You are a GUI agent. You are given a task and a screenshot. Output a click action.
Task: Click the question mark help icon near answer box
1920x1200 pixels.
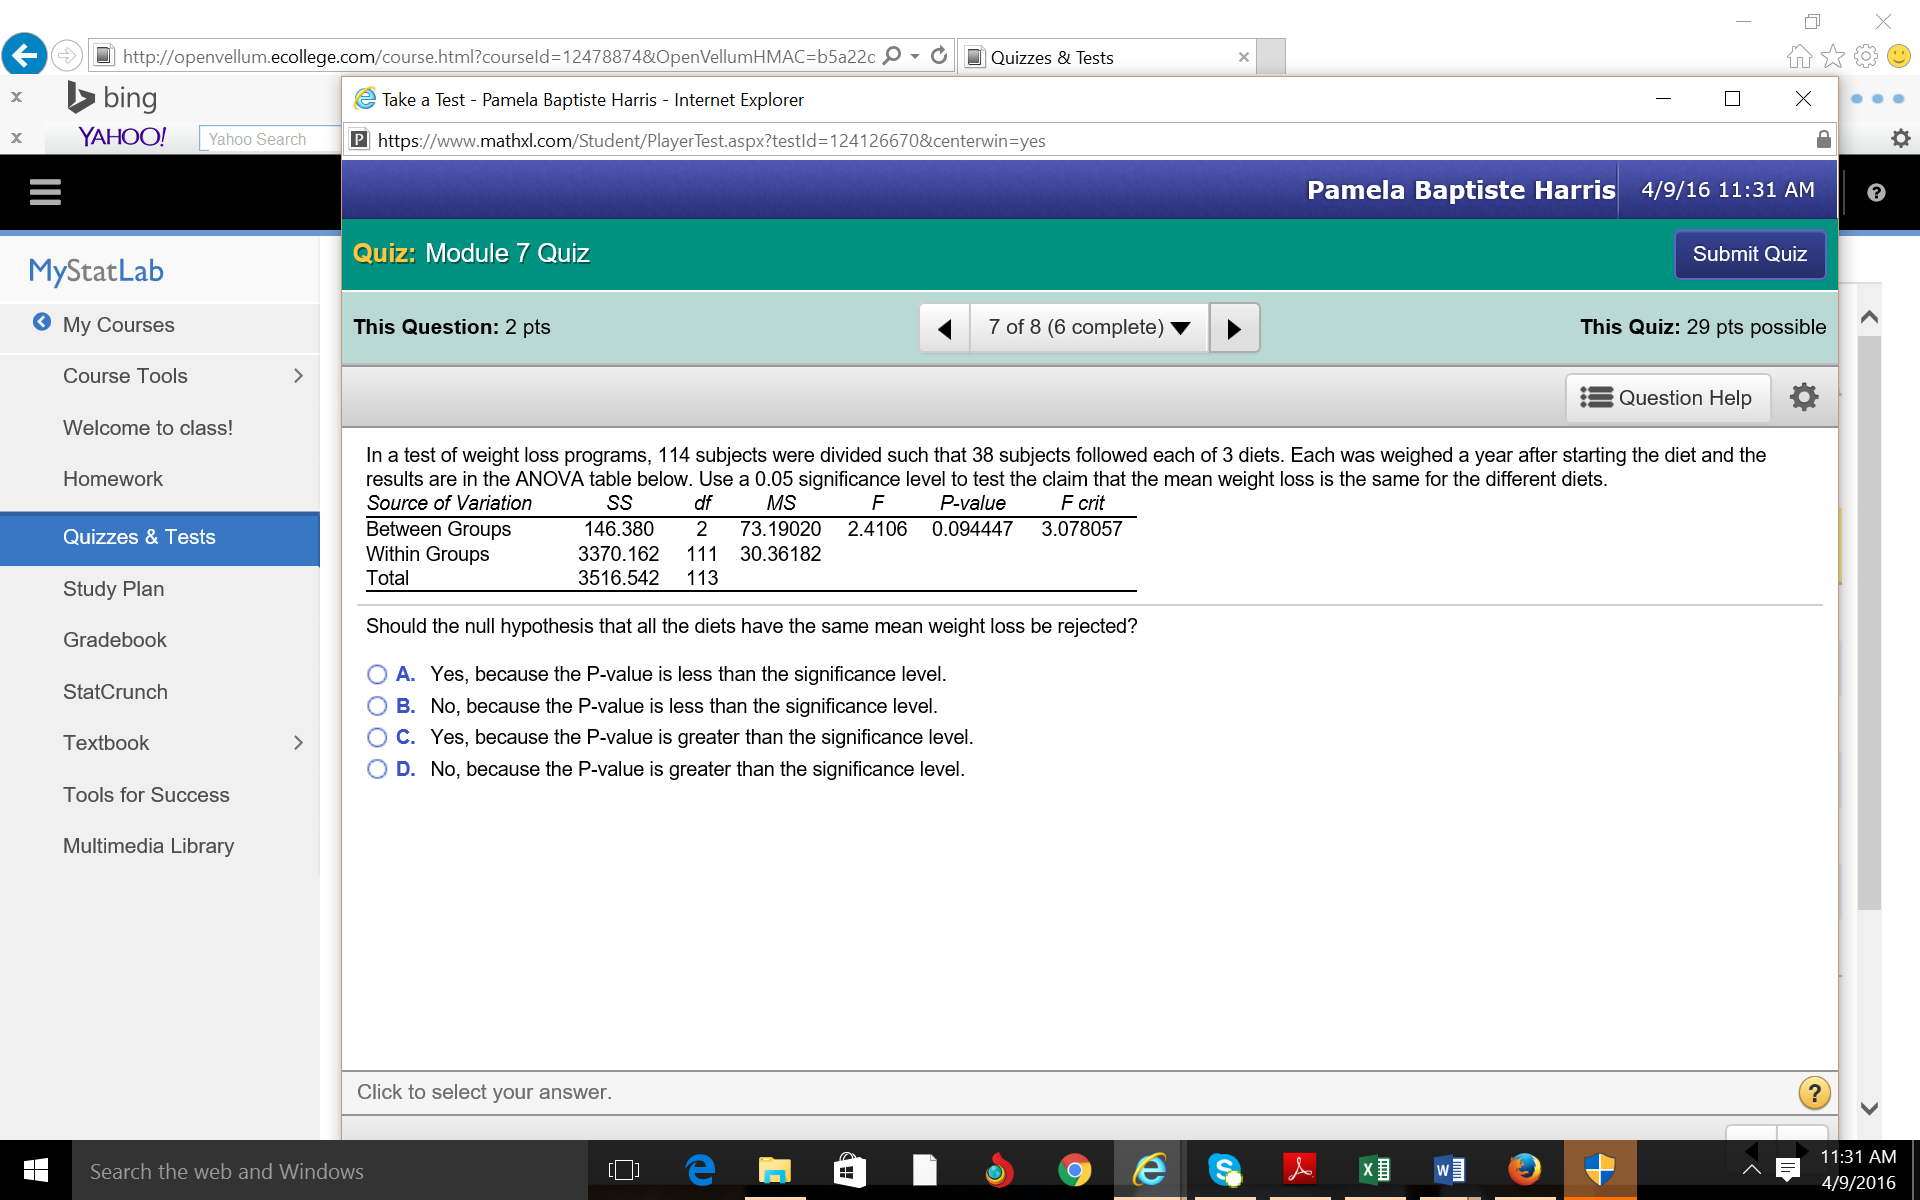1814,1092
